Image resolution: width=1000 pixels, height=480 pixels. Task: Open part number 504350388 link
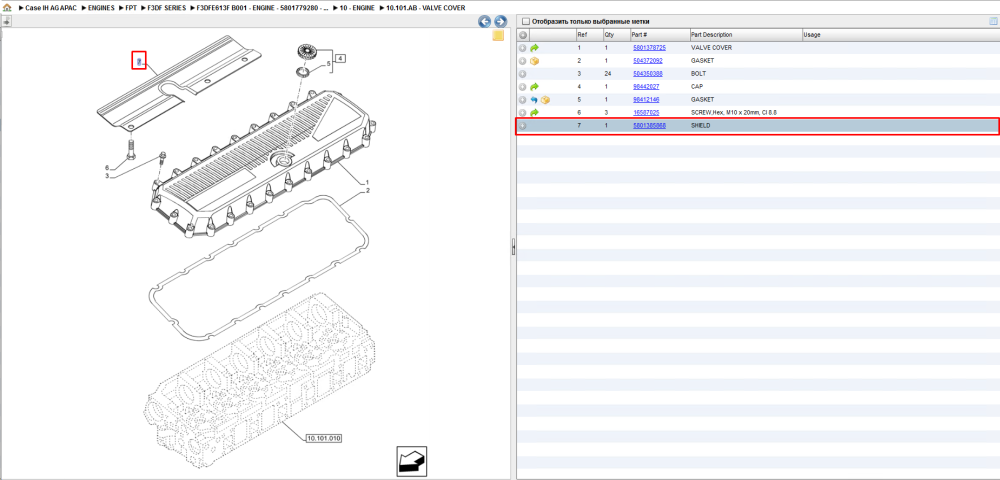pyautogui.click(x=647, y=74)
